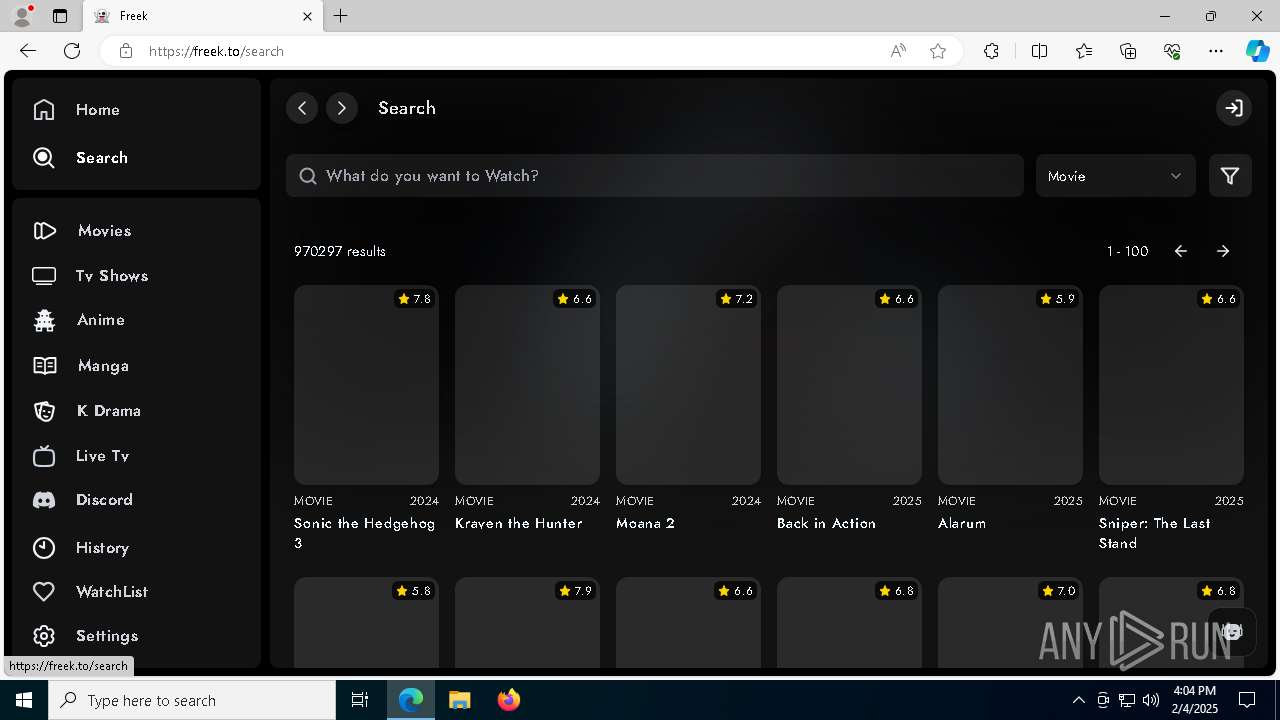Open browser Collections
1280x720 pixels.
1128,51
